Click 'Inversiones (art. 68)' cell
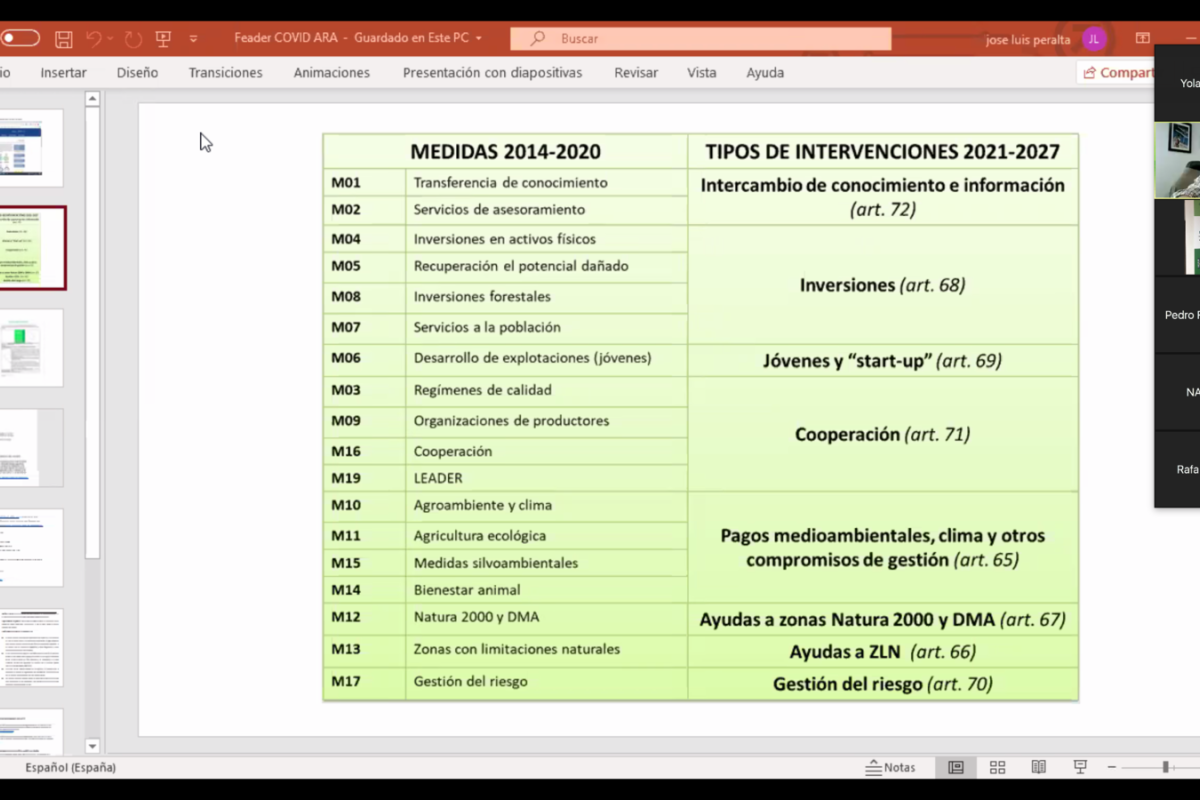Screen dimensions: 1200x800 882,286
